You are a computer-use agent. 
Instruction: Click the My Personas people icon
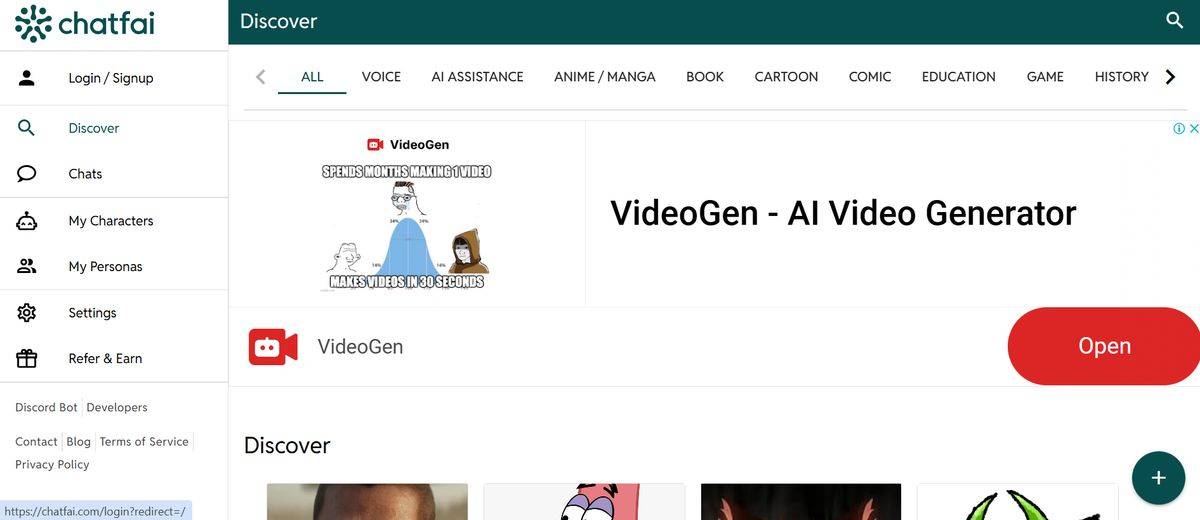[27, 267]
